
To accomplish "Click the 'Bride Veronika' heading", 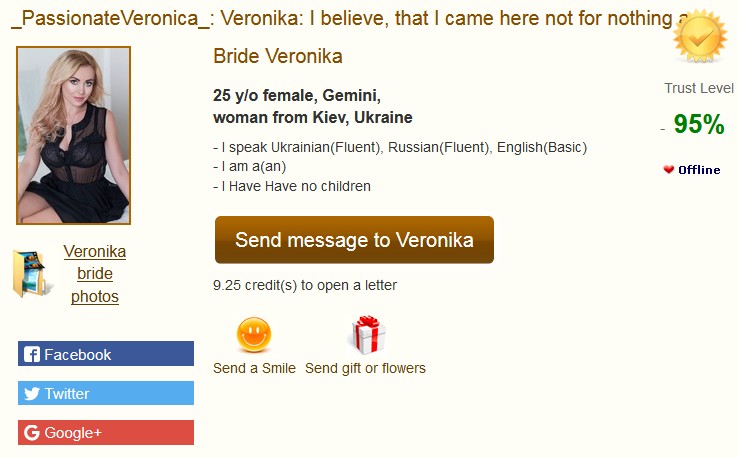I will click(278, 56).
